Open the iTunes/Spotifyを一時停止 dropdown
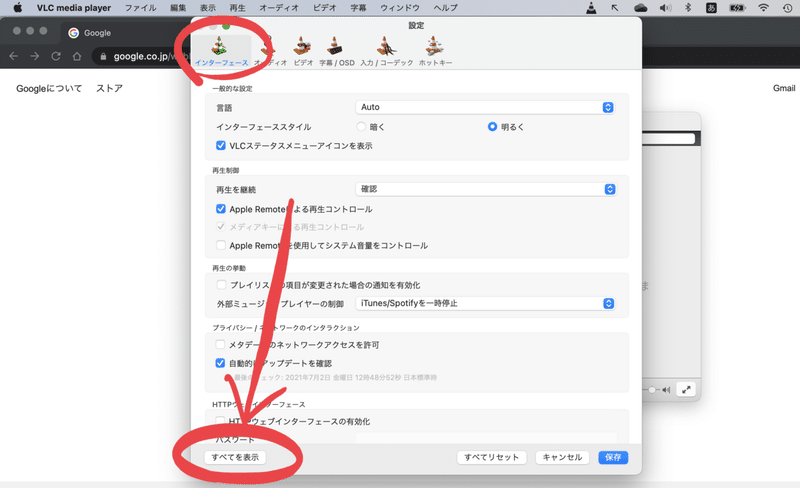 pos(485,303)
